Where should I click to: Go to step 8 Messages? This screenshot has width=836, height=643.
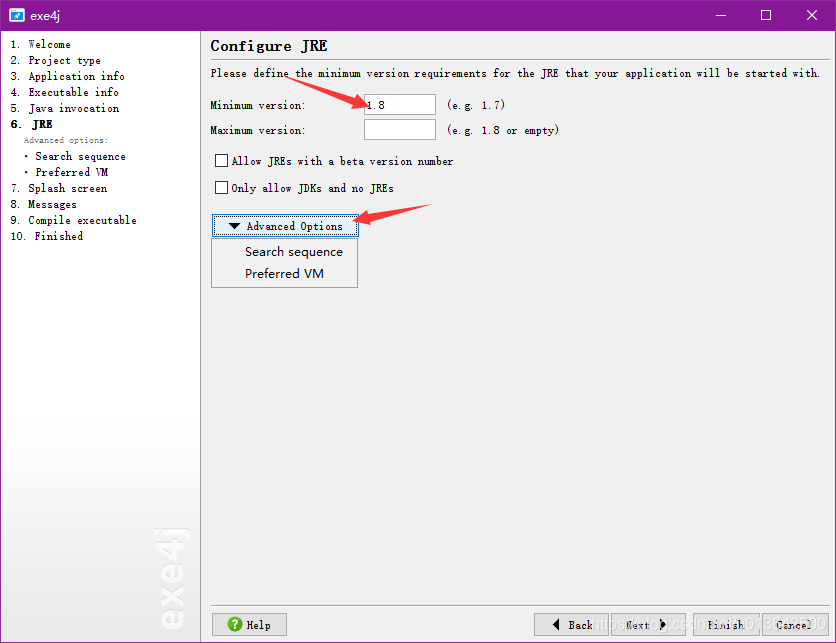point(43,204)
